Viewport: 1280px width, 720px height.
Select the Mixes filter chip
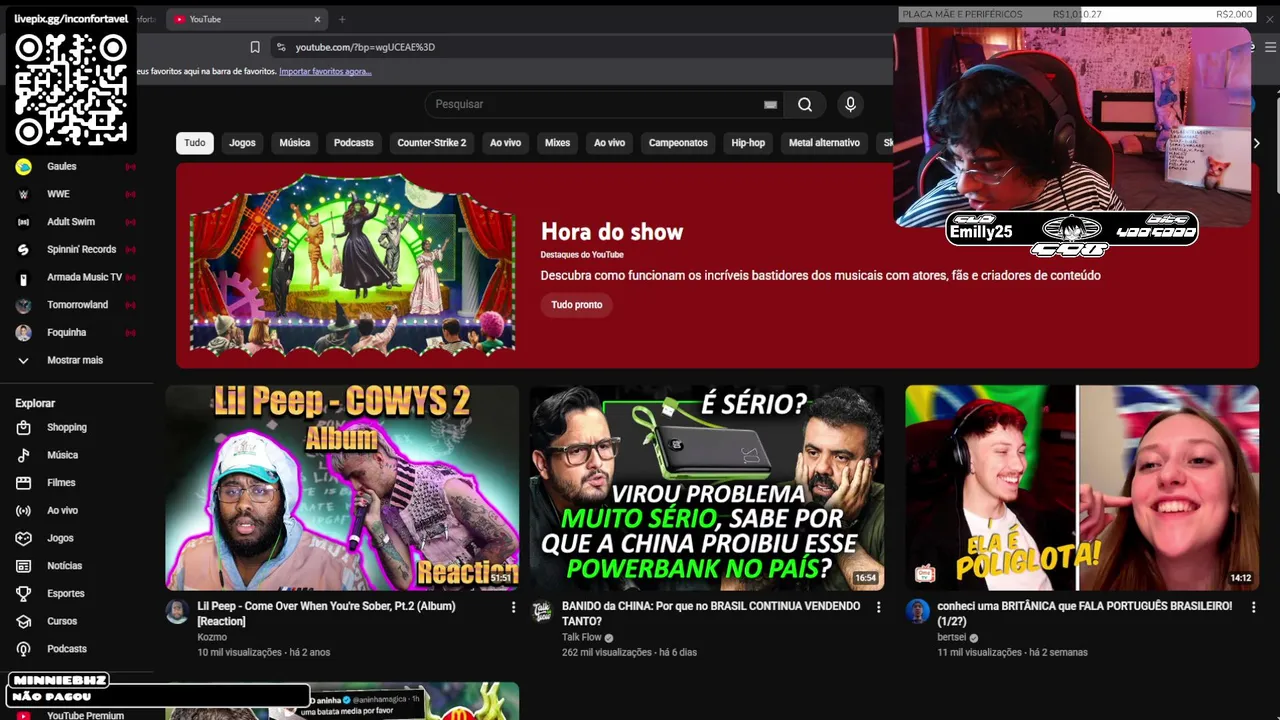point(557,143)
